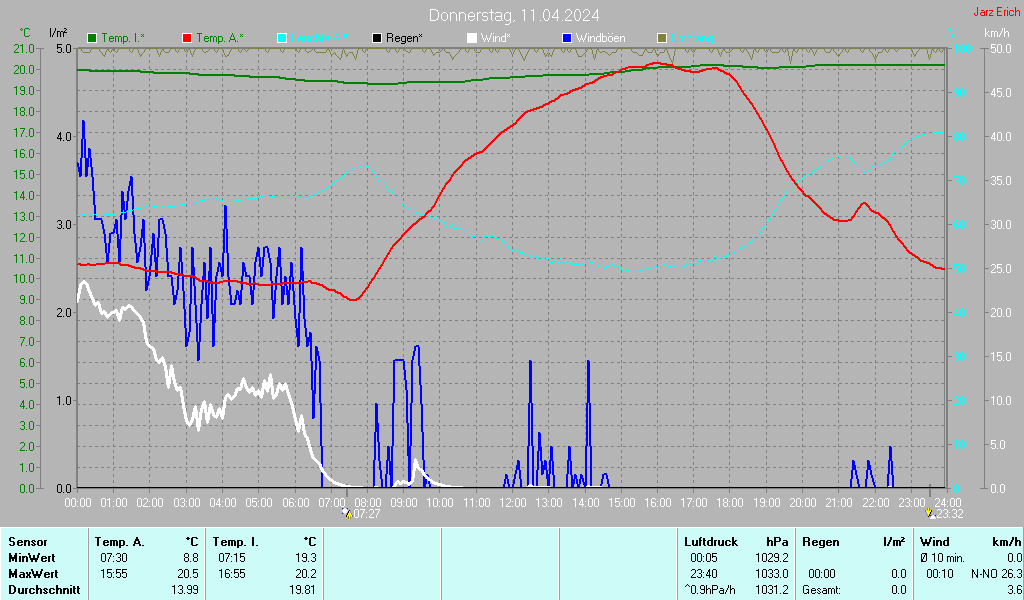This screenshot has height=600, width=1024.
Task: Click the '21.0' temperature axis value
Action: [x=24, y=49]
